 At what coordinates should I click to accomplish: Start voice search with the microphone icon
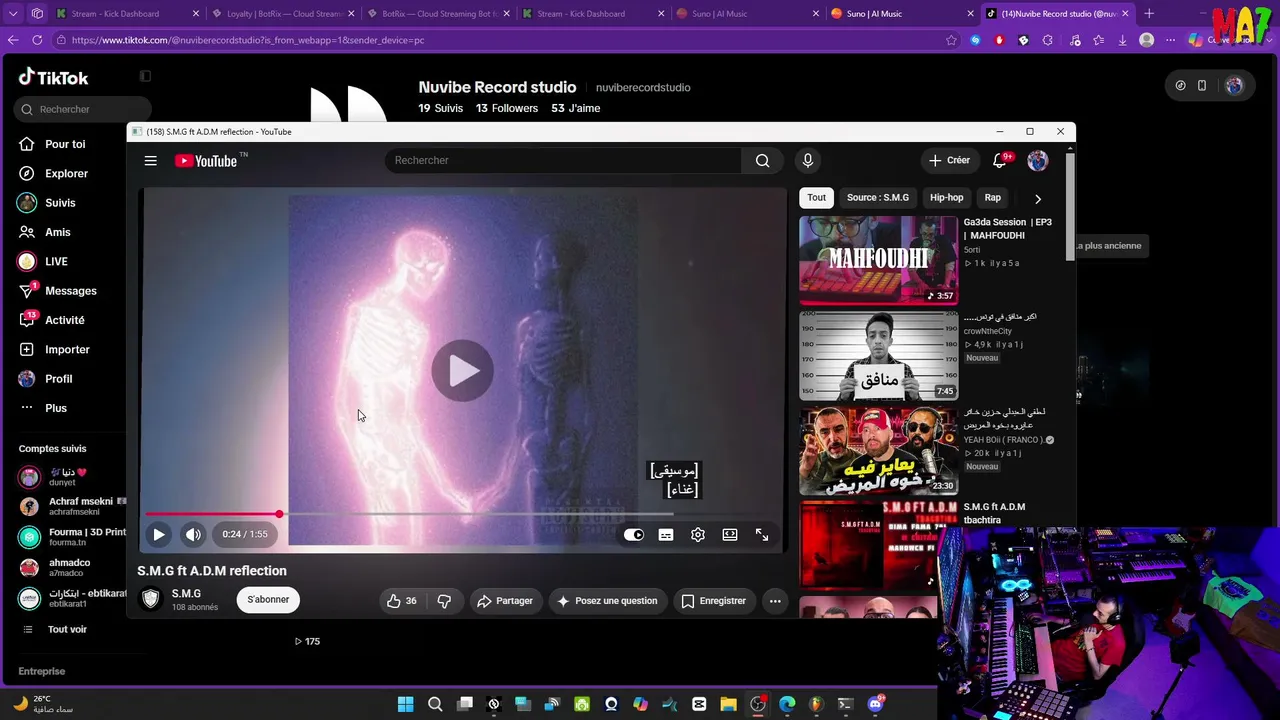click(x=808, y=161)
